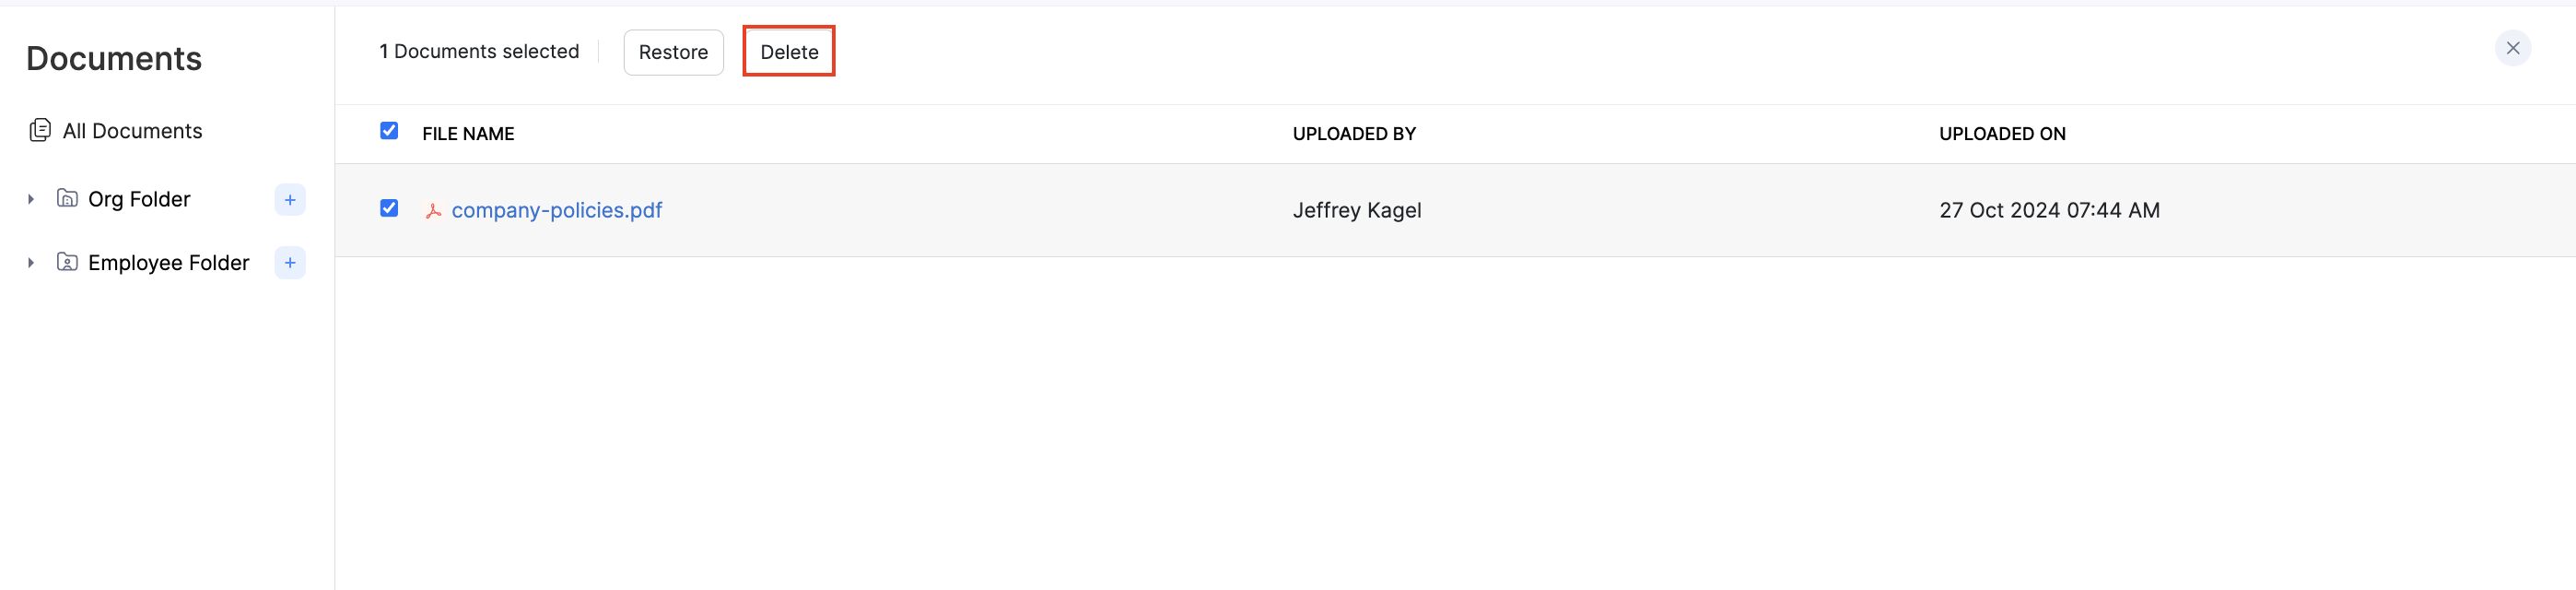Viewport: 2576px width, 590px height.
Task: Open the company-policies.pdf link
Action: [556, 211]
